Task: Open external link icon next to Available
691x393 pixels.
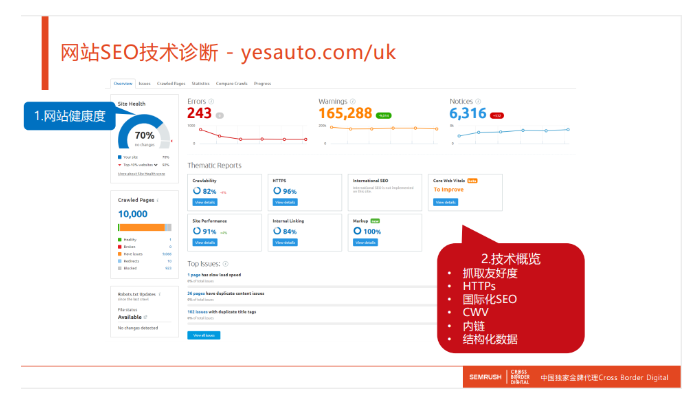Action: 145,317
